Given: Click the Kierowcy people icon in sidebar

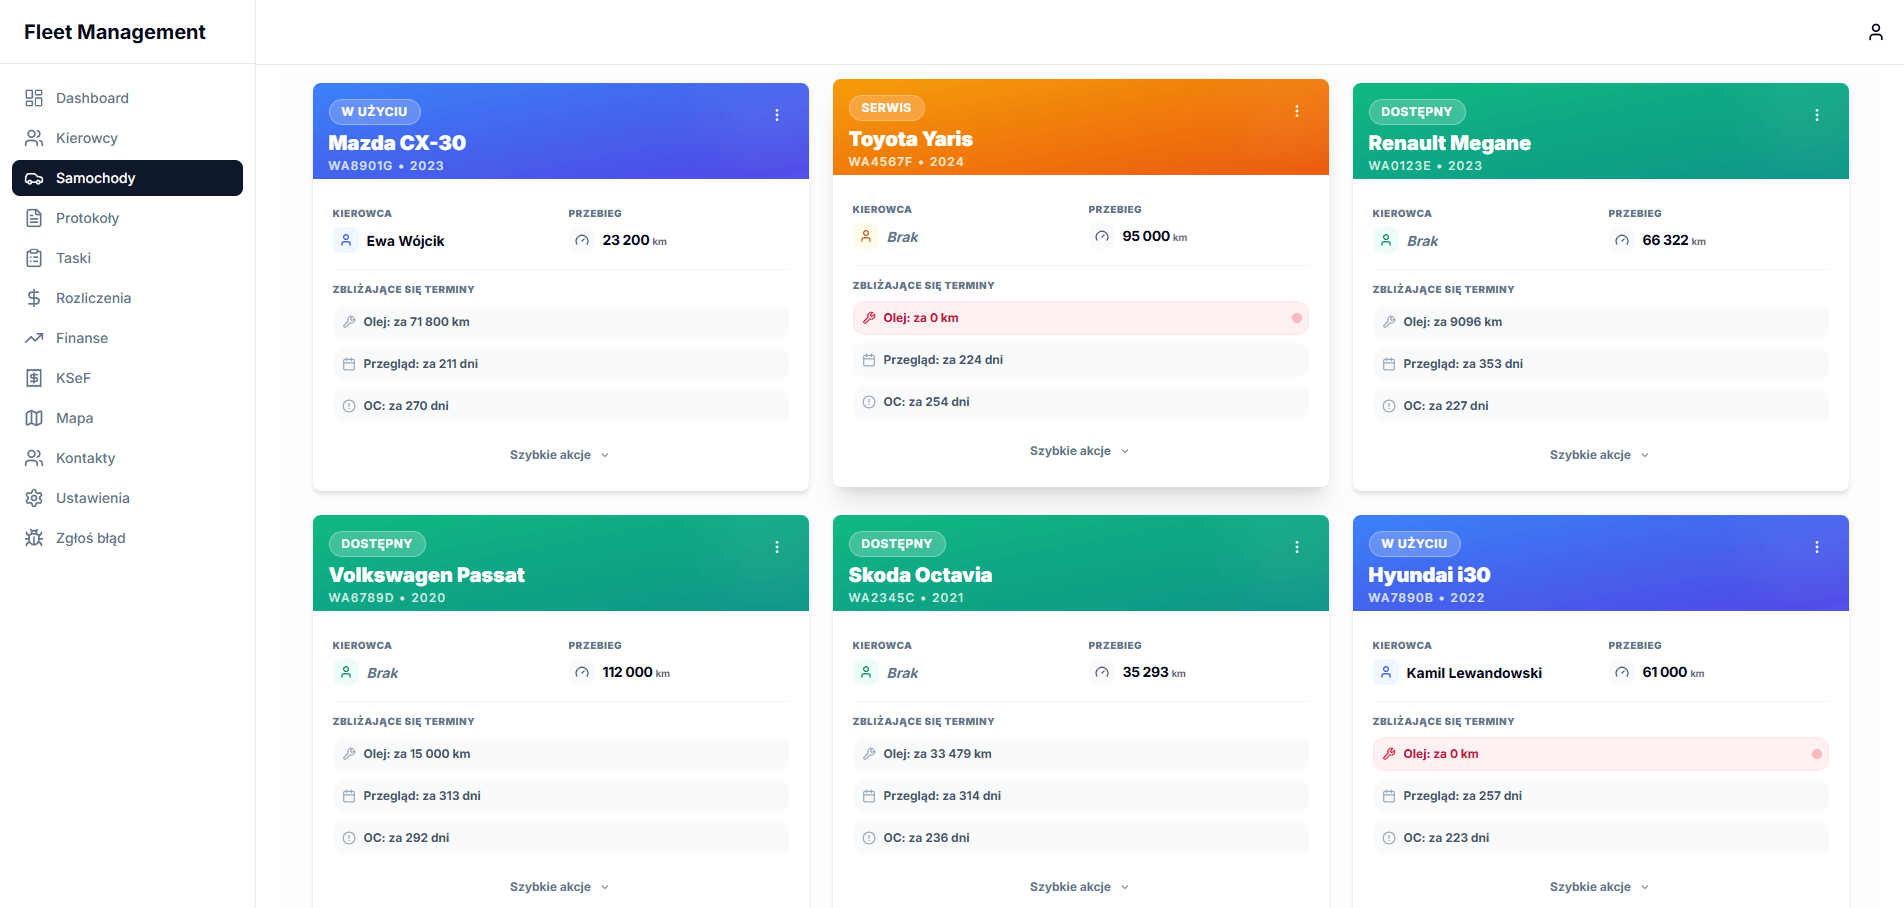Looking at the screenshot, I should 34,138.
